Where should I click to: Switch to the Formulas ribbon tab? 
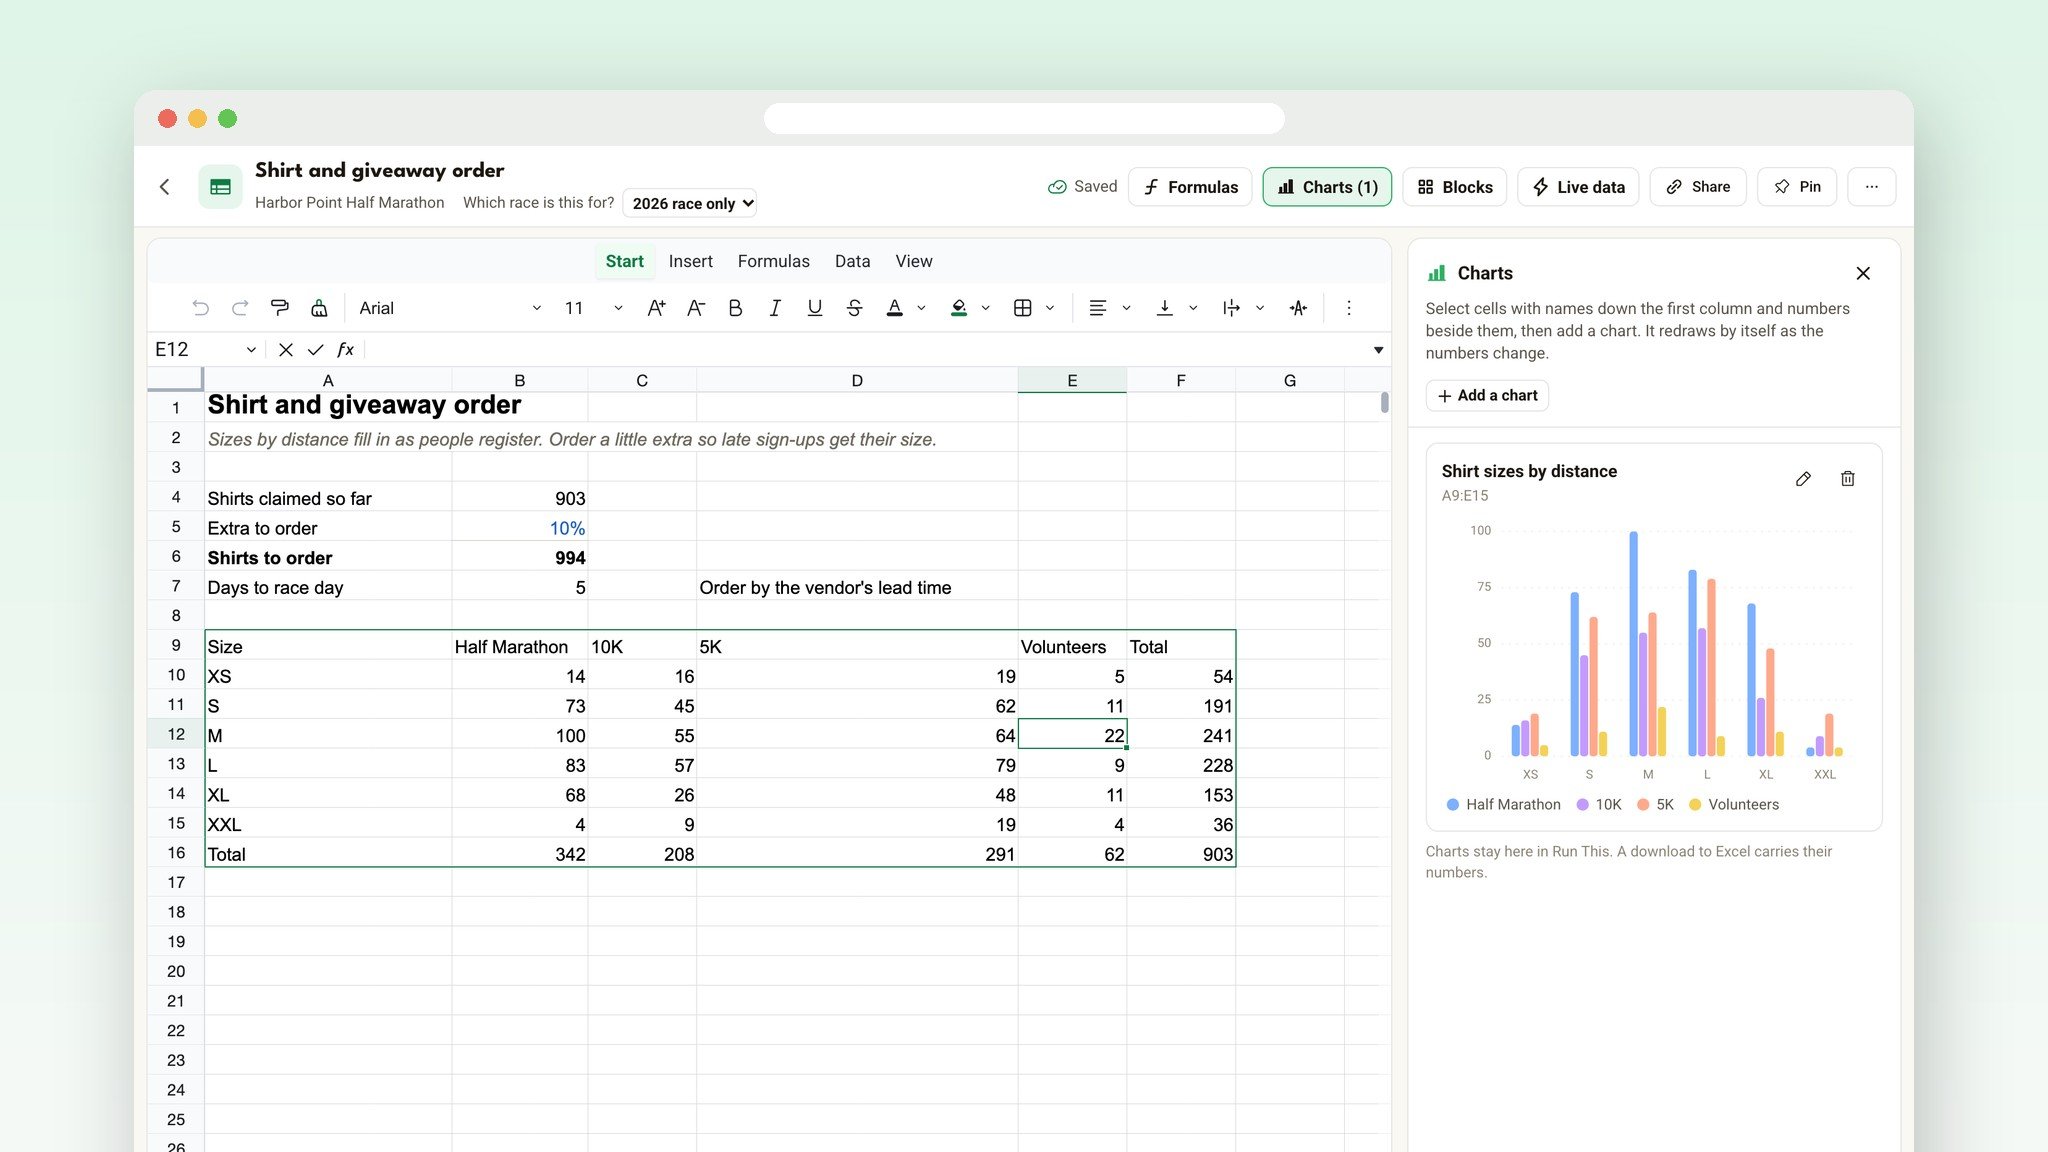coord(773,261)
